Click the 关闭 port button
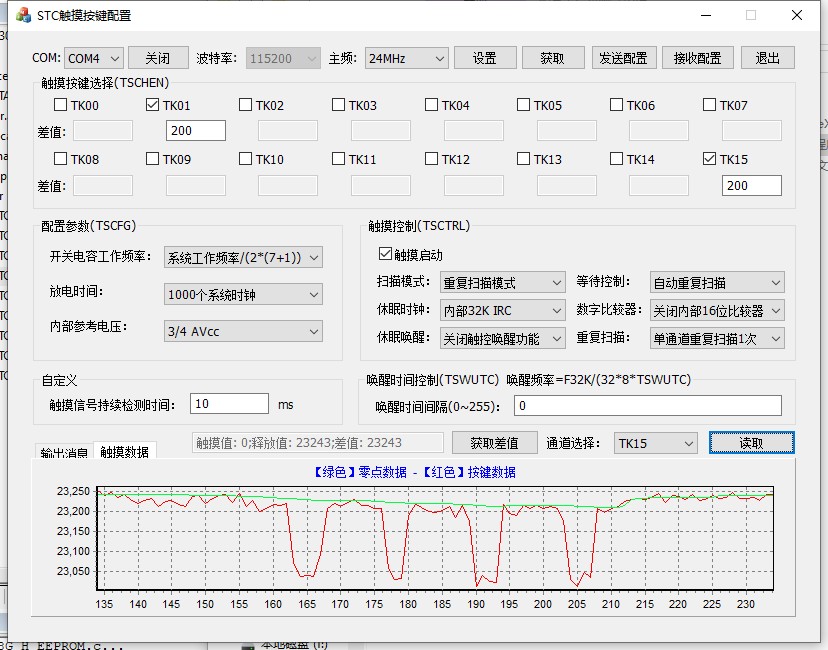 pyautogui.click(x=158, y=58)
